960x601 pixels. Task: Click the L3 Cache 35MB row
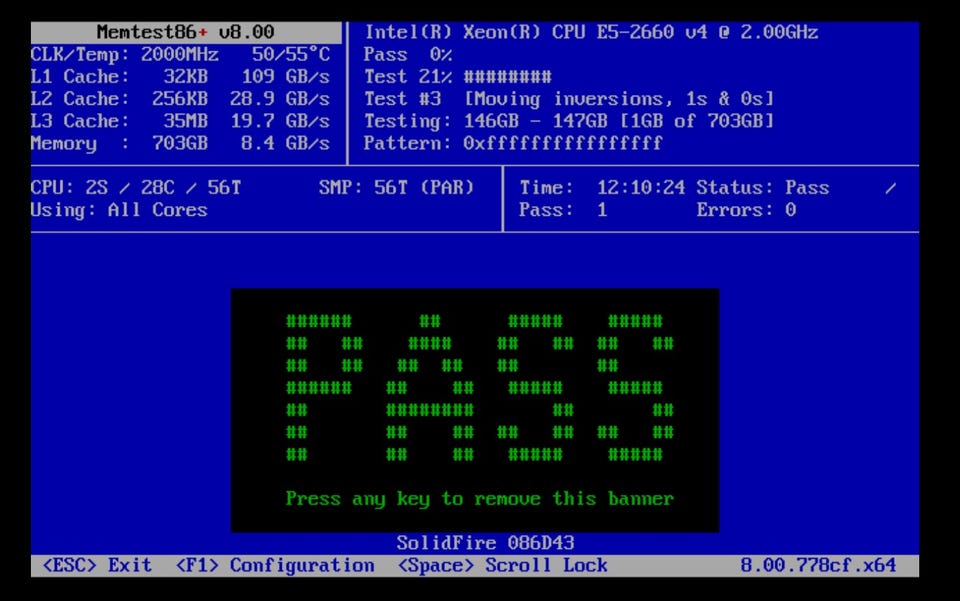click(181, 121)
